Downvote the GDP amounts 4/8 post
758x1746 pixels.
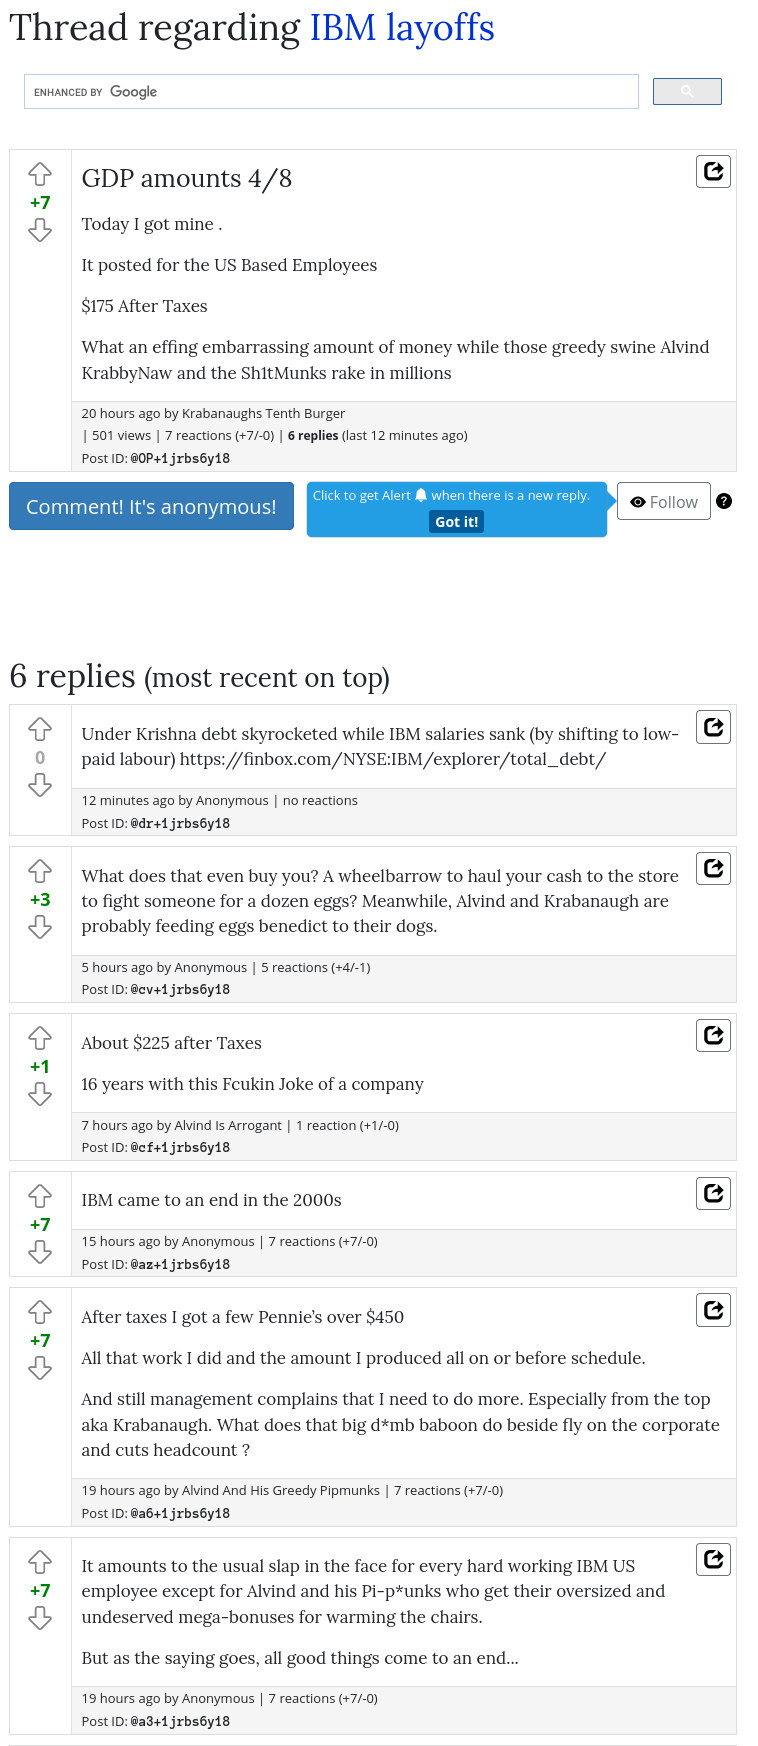point(40,231)
